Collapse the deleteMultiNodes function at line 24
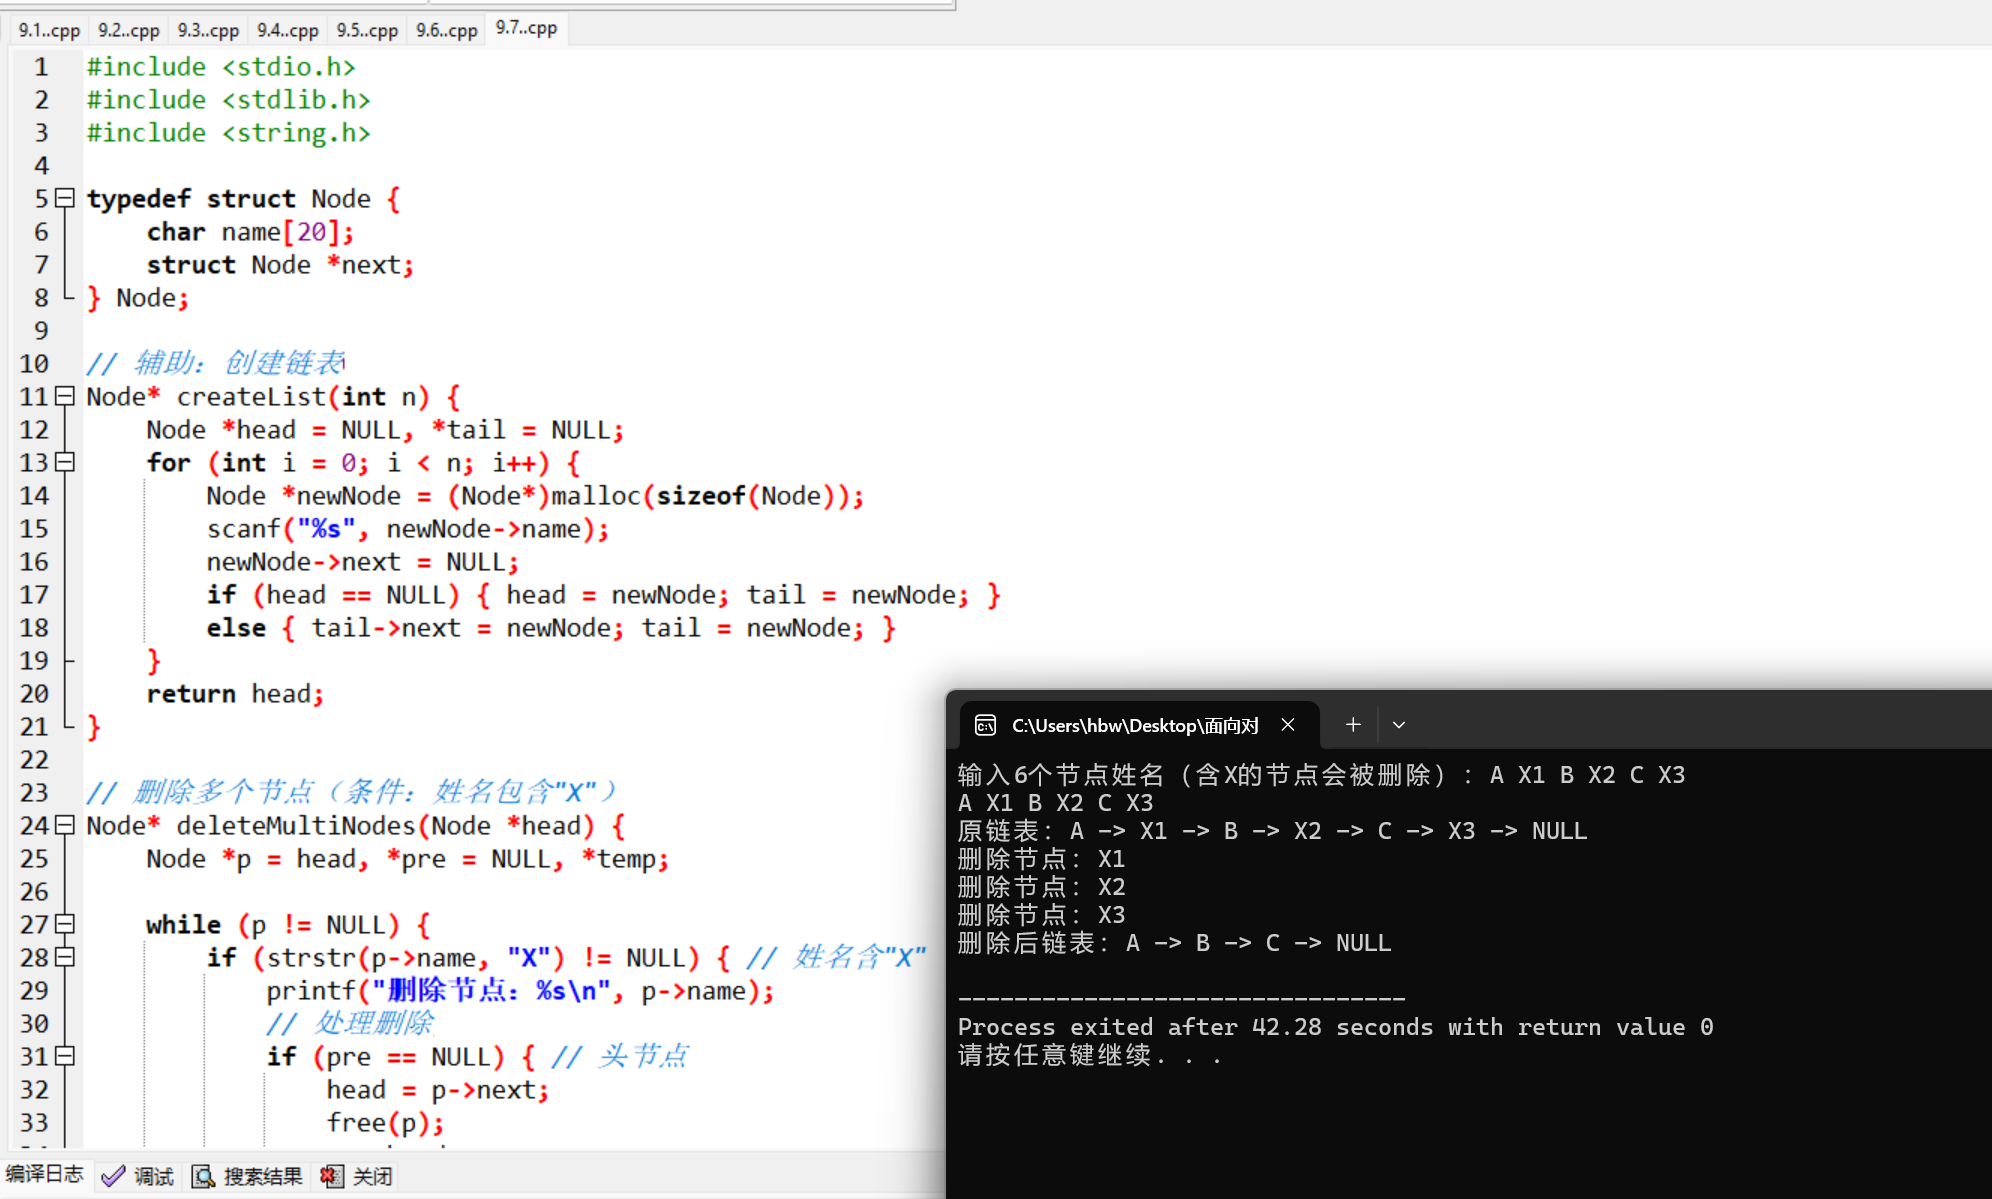 pyautogui.click(x=65, y=825)
